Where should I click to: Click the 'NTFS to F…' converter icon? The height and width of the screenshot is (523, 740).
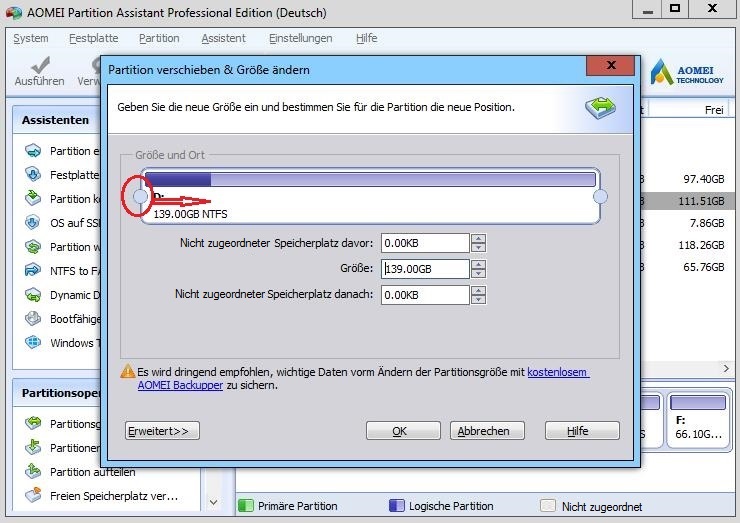click(x=33, y=270)
